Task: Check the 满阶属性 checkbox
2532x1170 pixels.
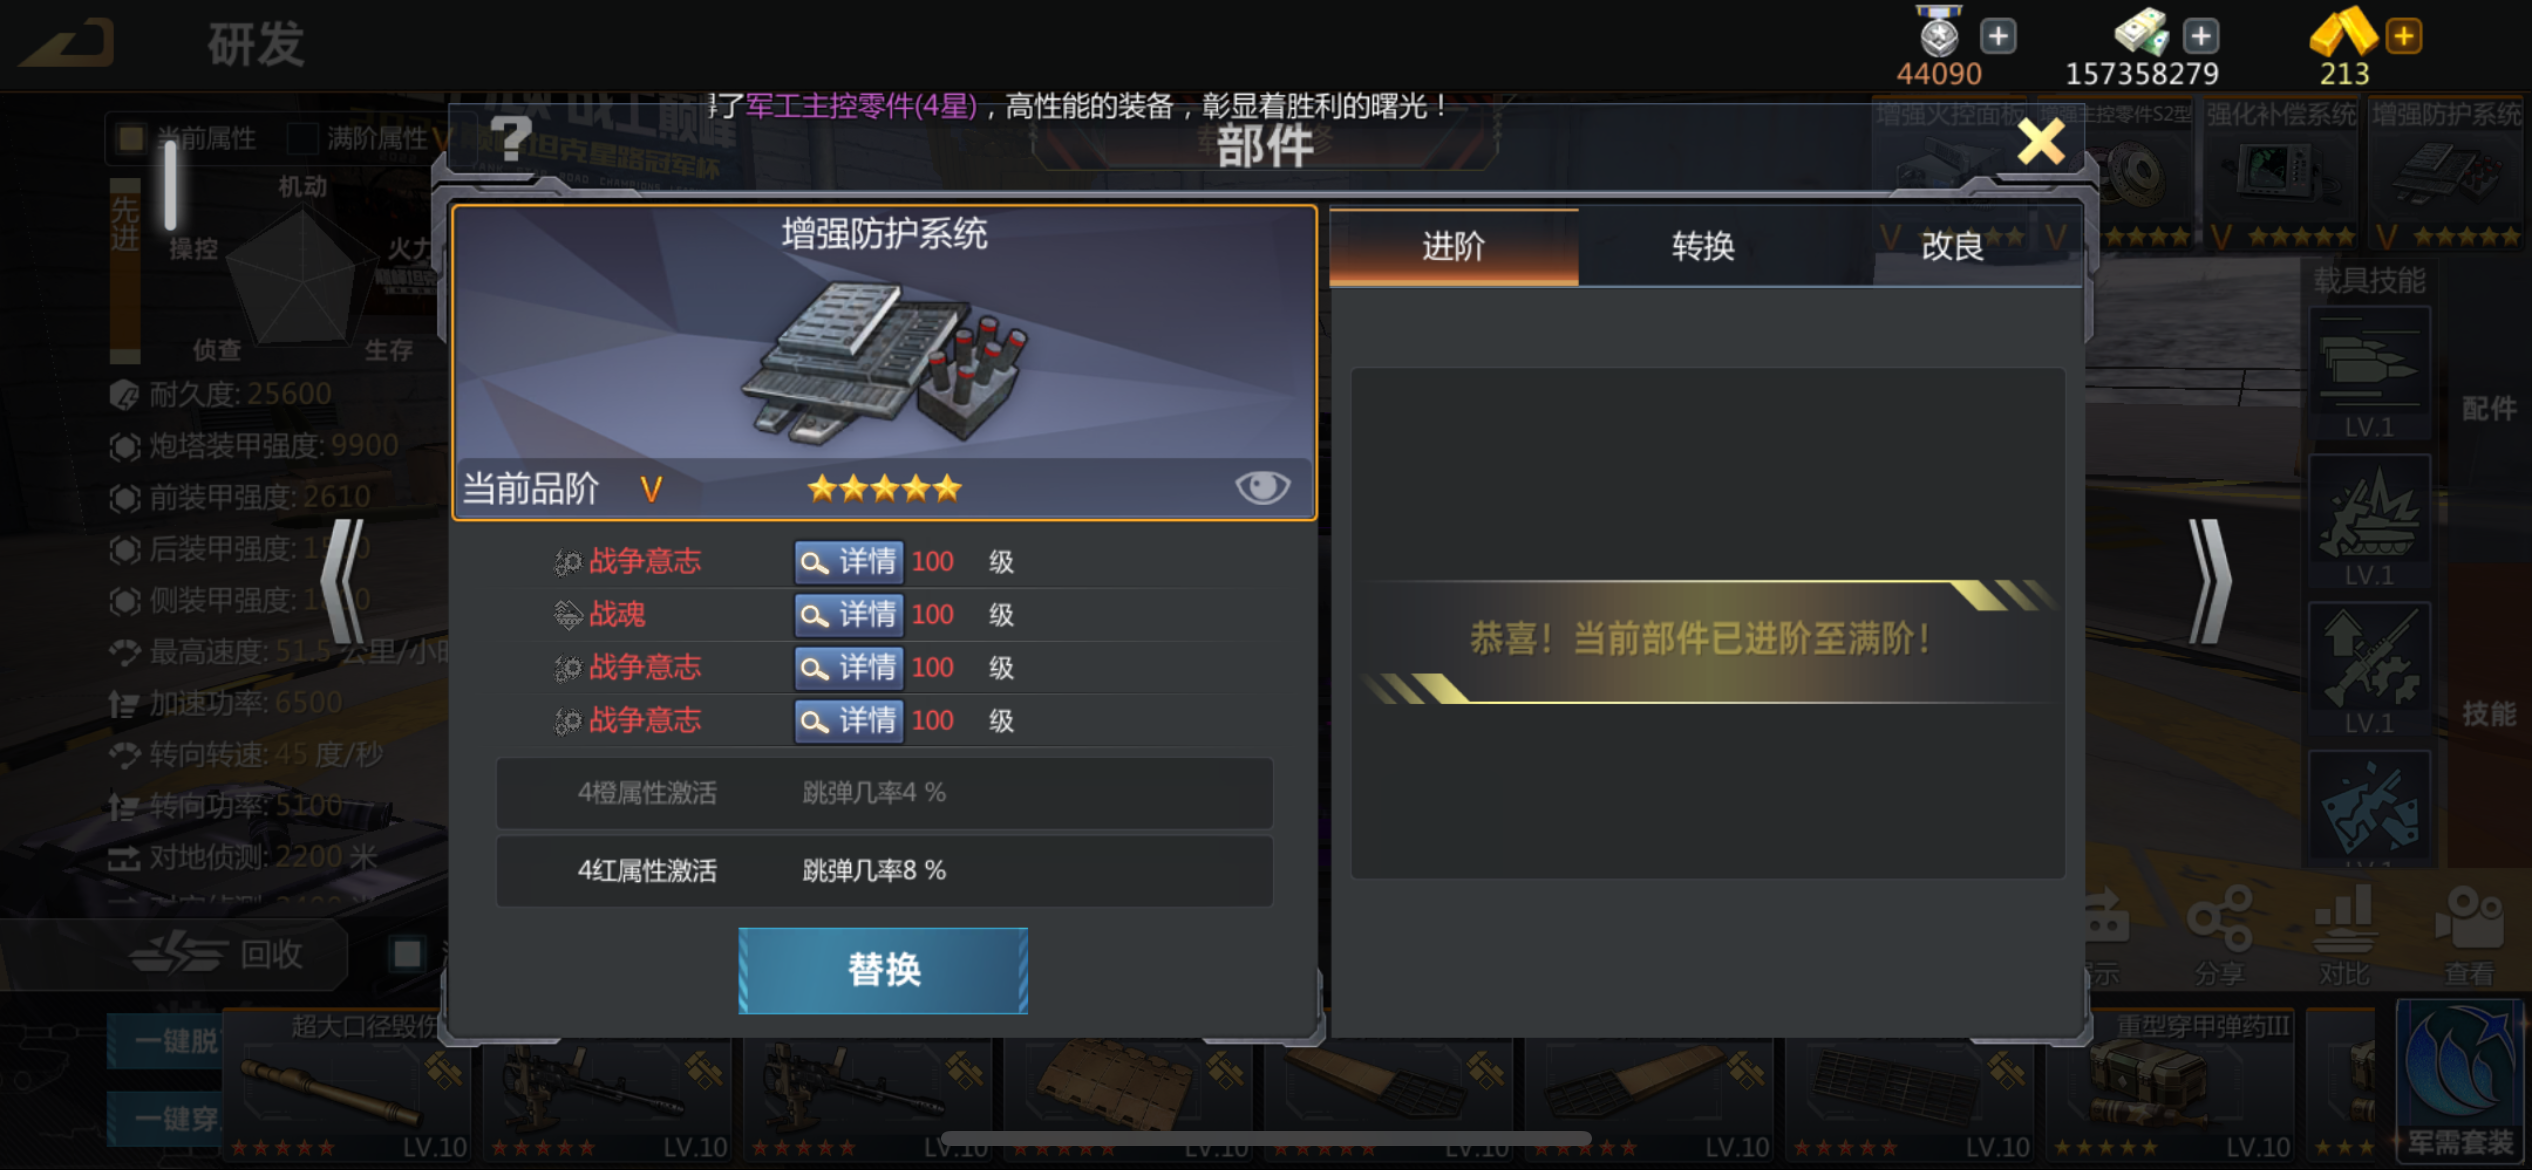Action: tap(302, 138)
